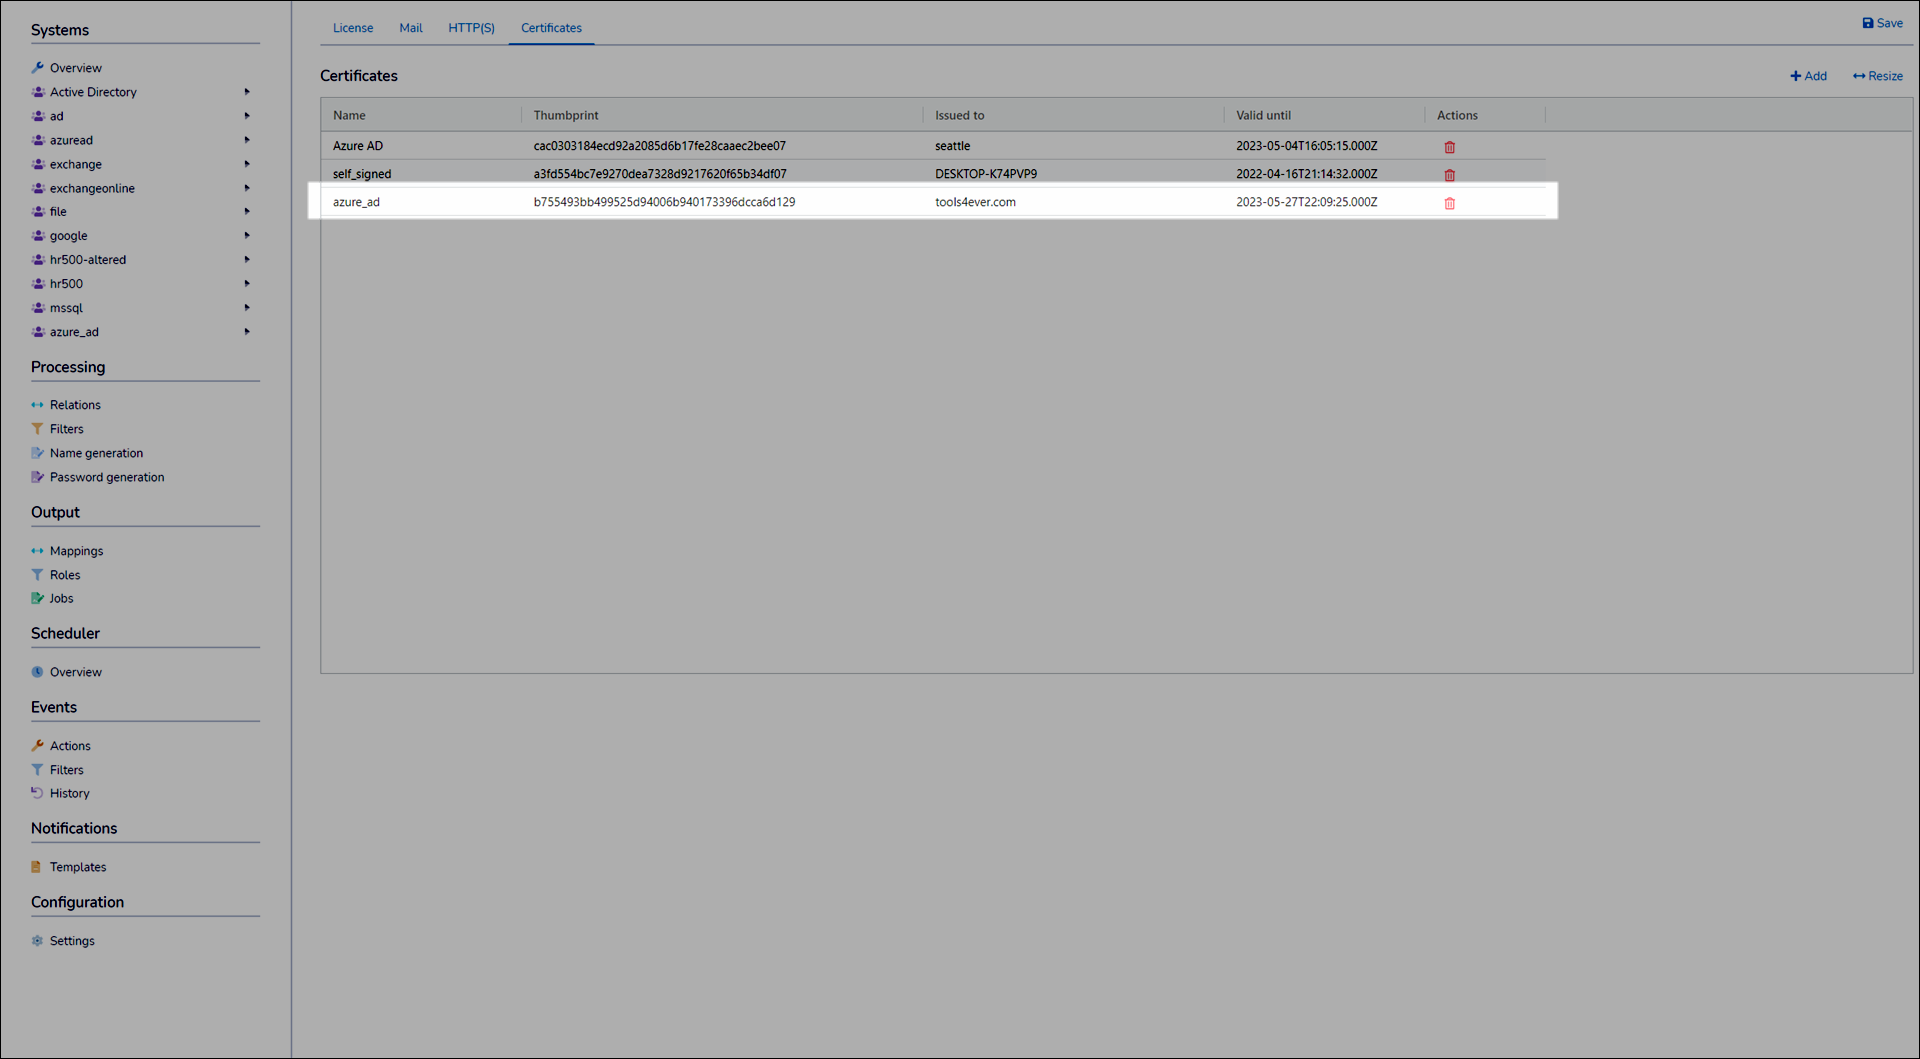Expand the exchangeonline system submenu arrow
1920x1059 pixels.
247,188
